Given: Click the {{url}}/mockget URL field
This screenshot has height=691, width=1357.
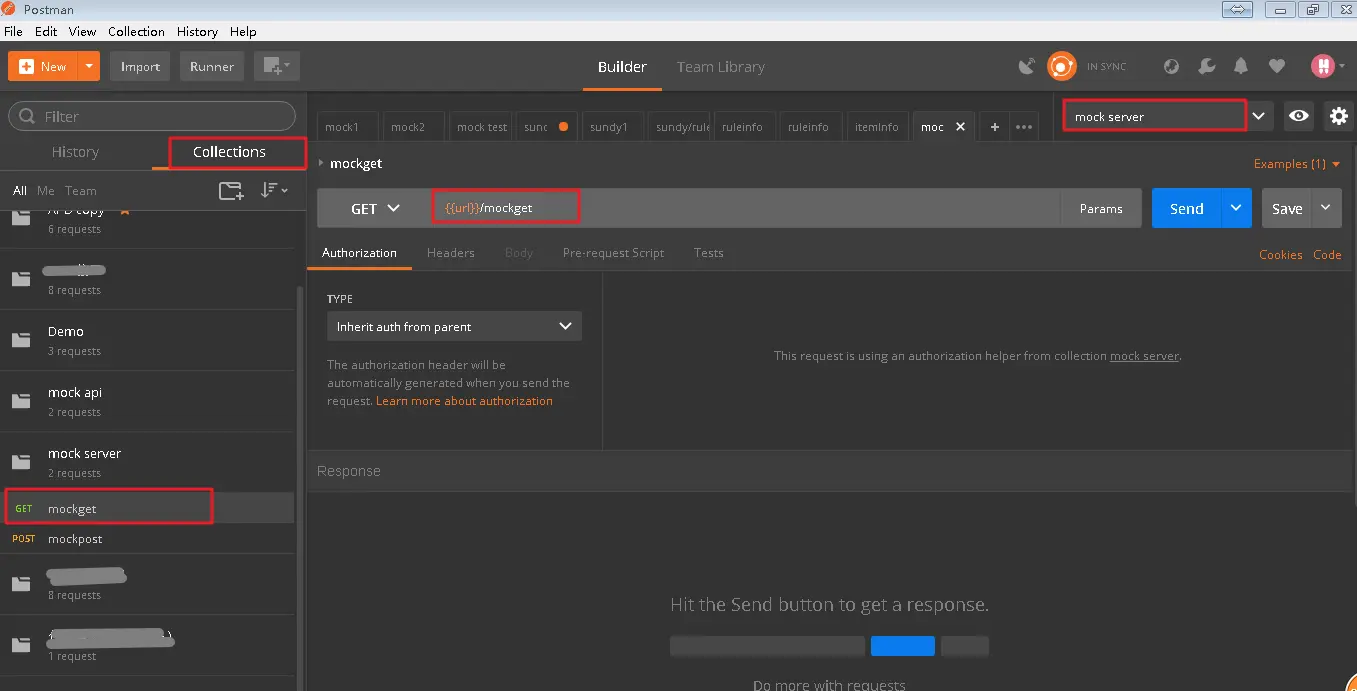Looking at the screenshot, I should [745, 209].
